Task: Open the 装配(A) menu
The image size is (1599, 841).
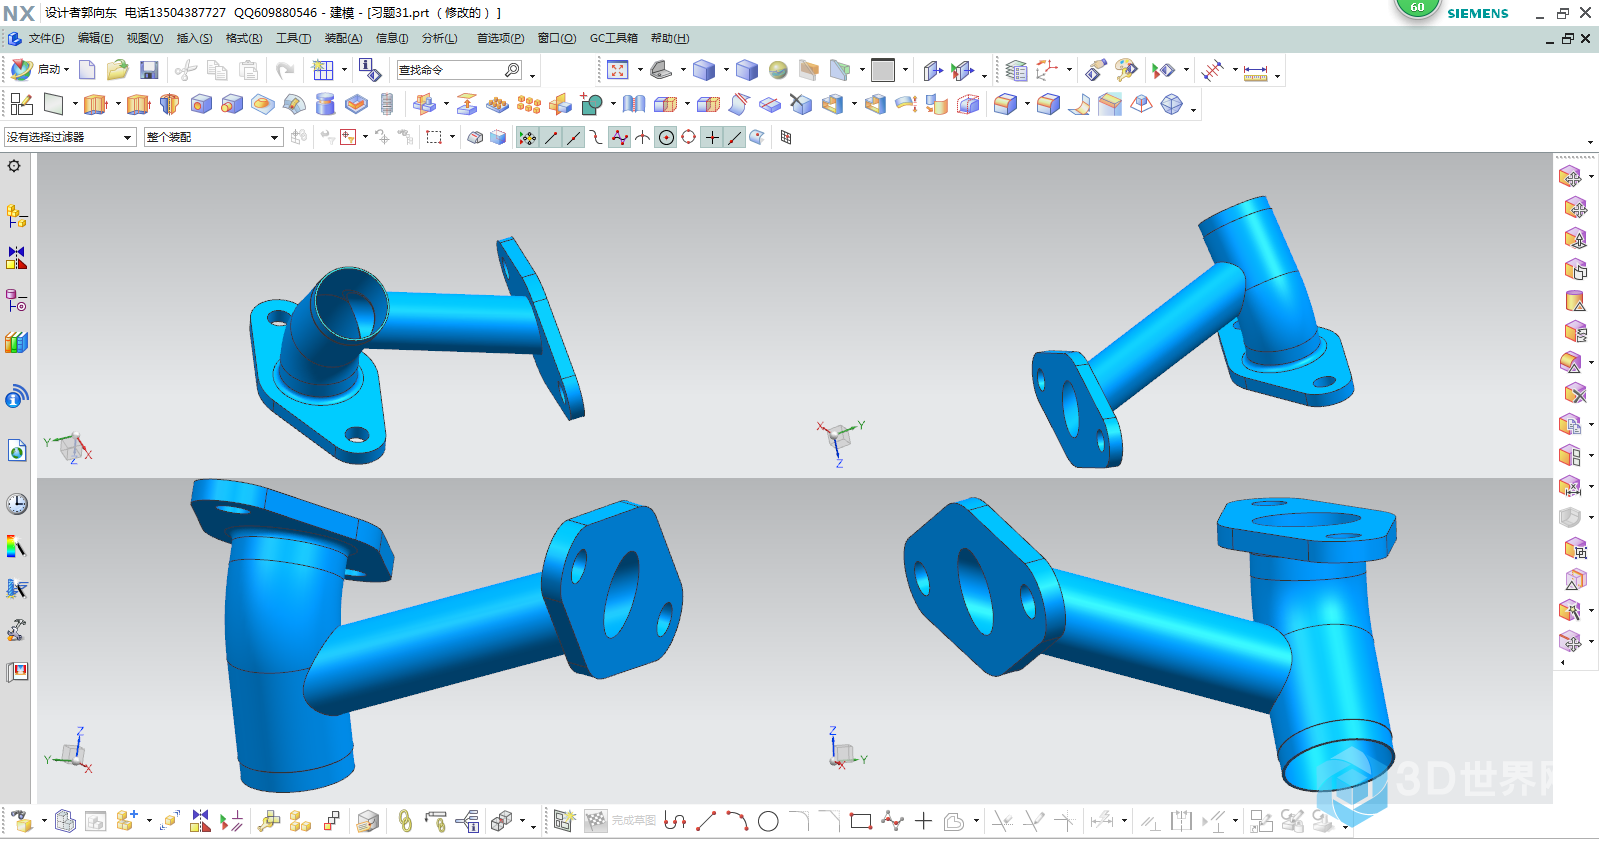Action: pyautogui.click(x=343, y=38)
